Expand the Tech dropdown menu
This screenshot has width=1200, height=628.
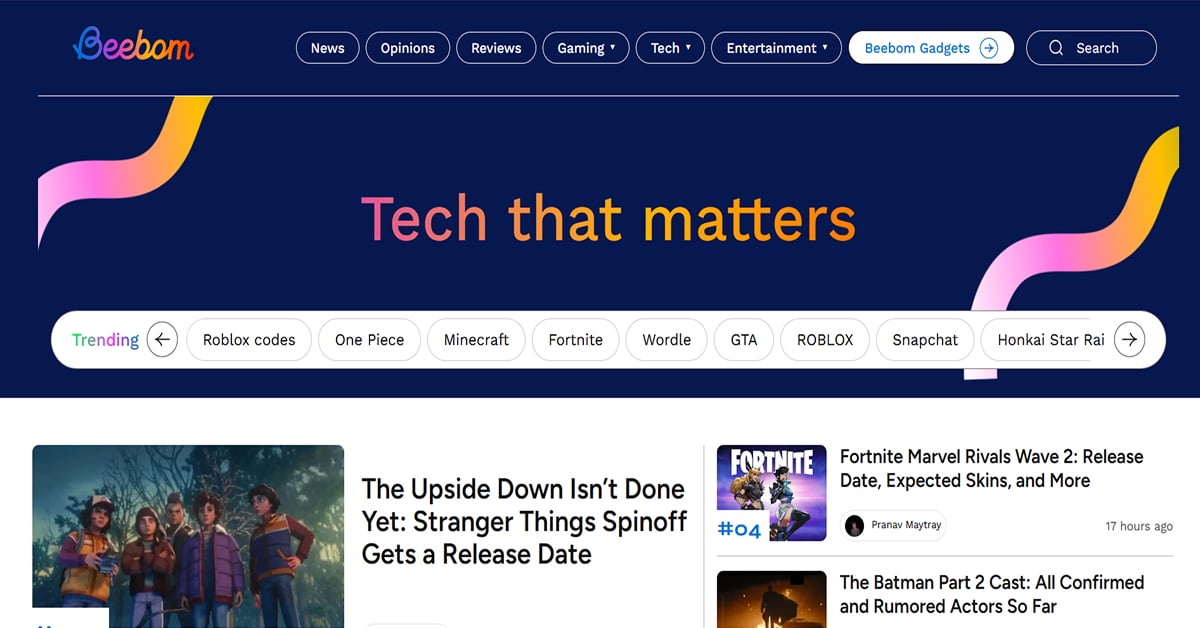[x=670, y=48]
